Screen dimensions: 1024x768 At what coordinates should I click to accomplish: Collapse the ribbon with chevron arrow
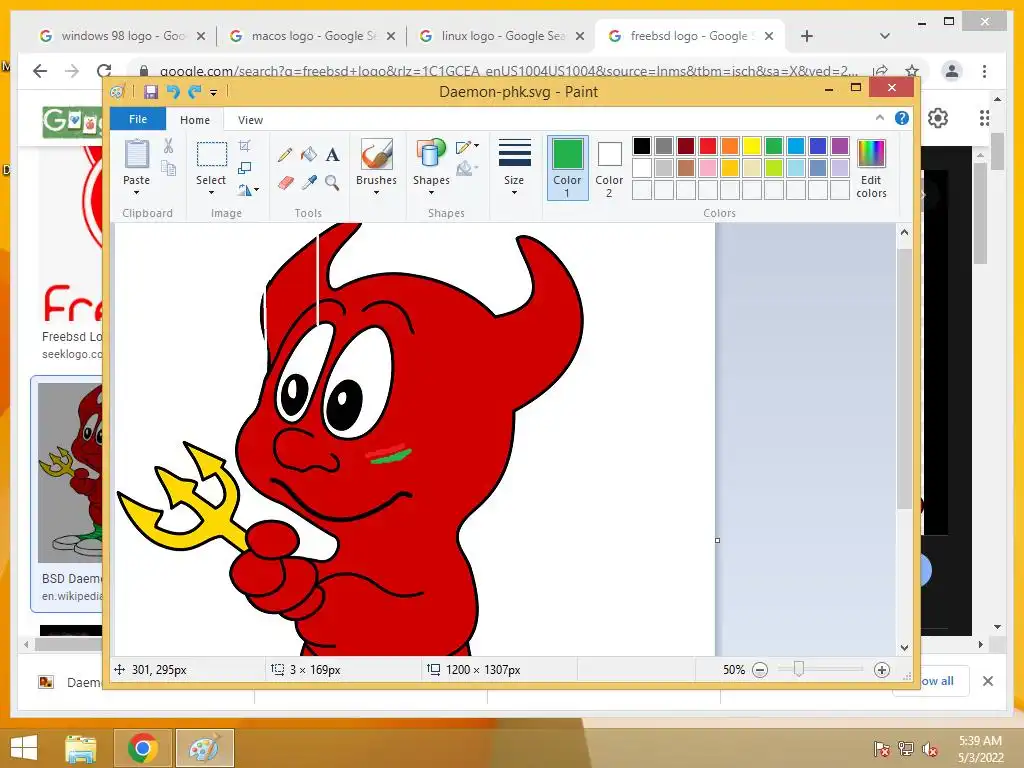(880, 118)
